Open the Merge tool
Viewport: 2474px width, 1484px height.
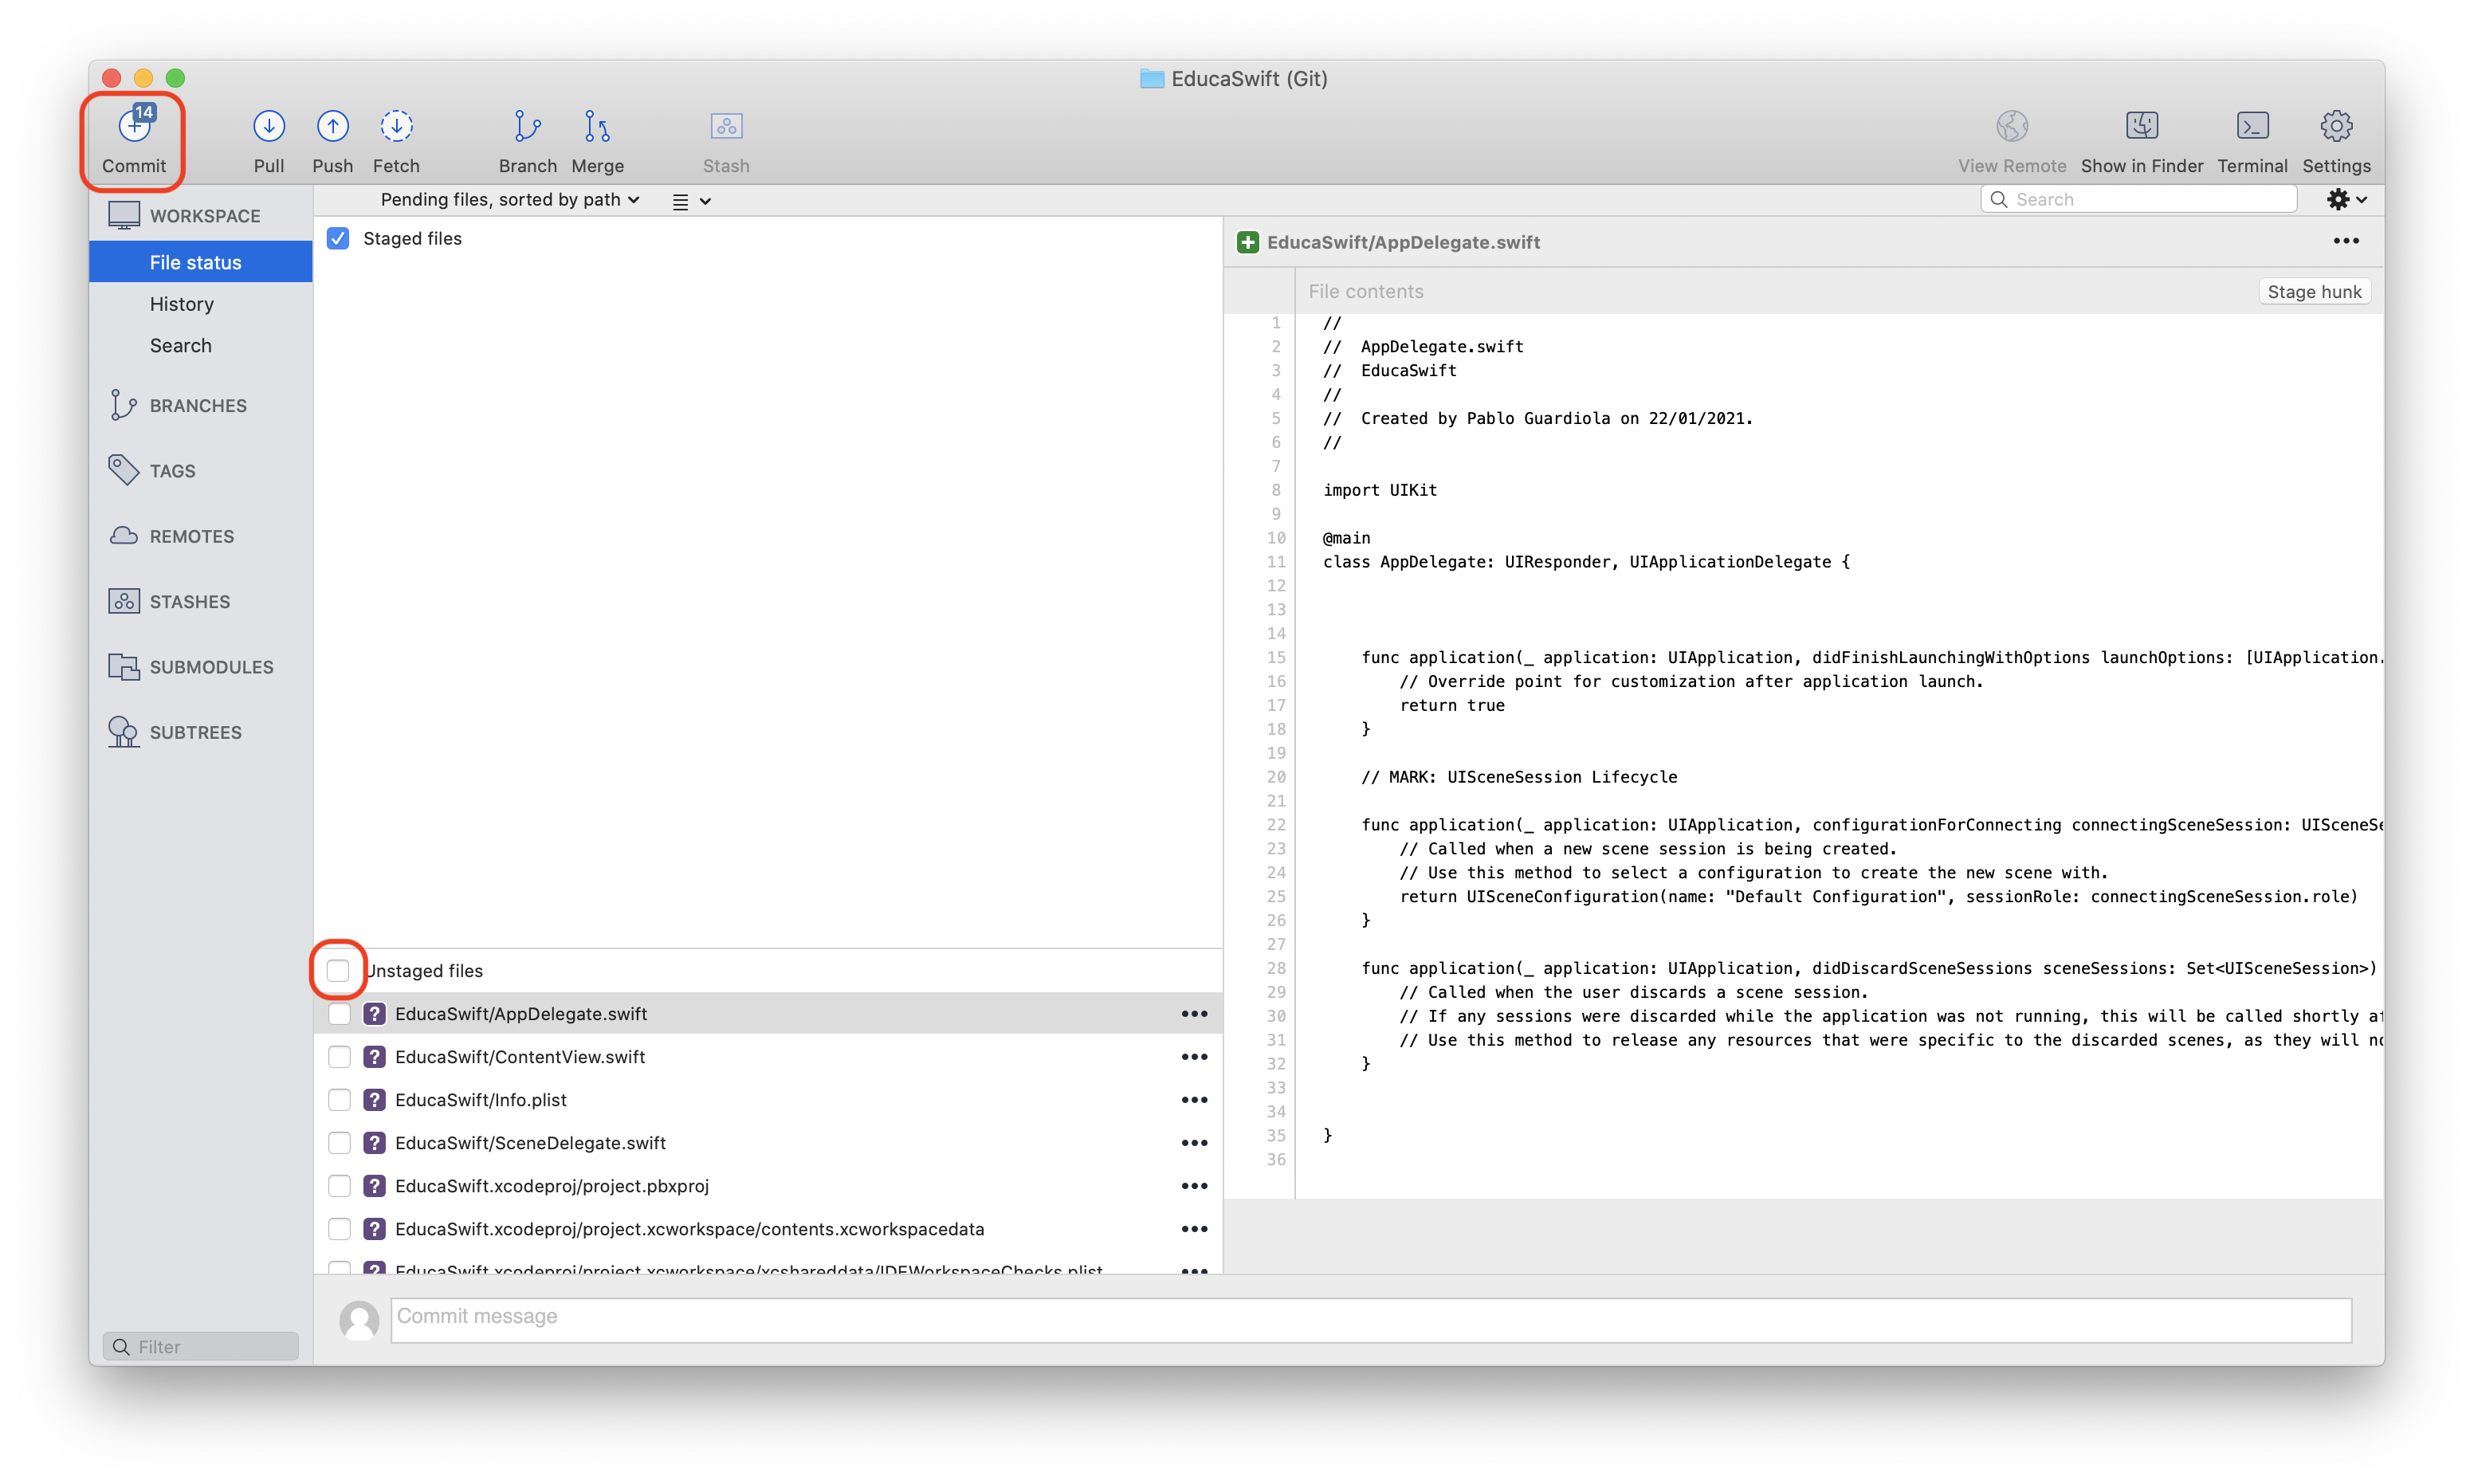pyautogui.click(x=597, y=126)
